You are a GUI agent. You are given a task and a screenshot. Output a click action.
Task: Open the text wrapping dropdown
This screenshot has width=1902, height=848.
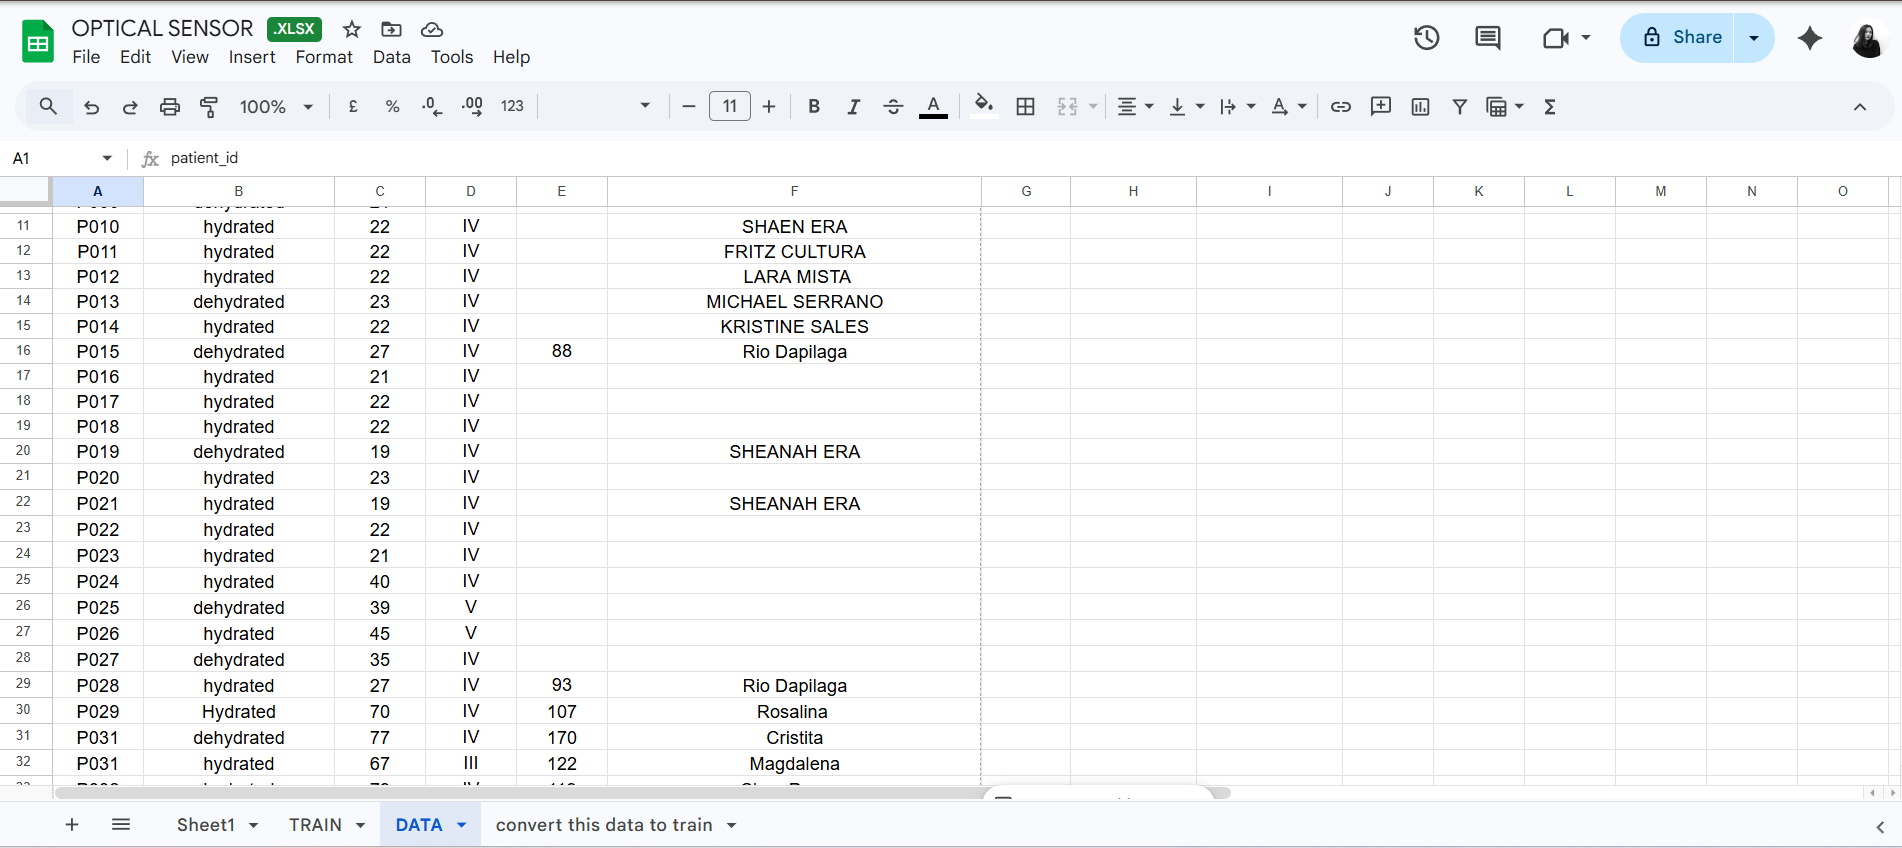1237,106
